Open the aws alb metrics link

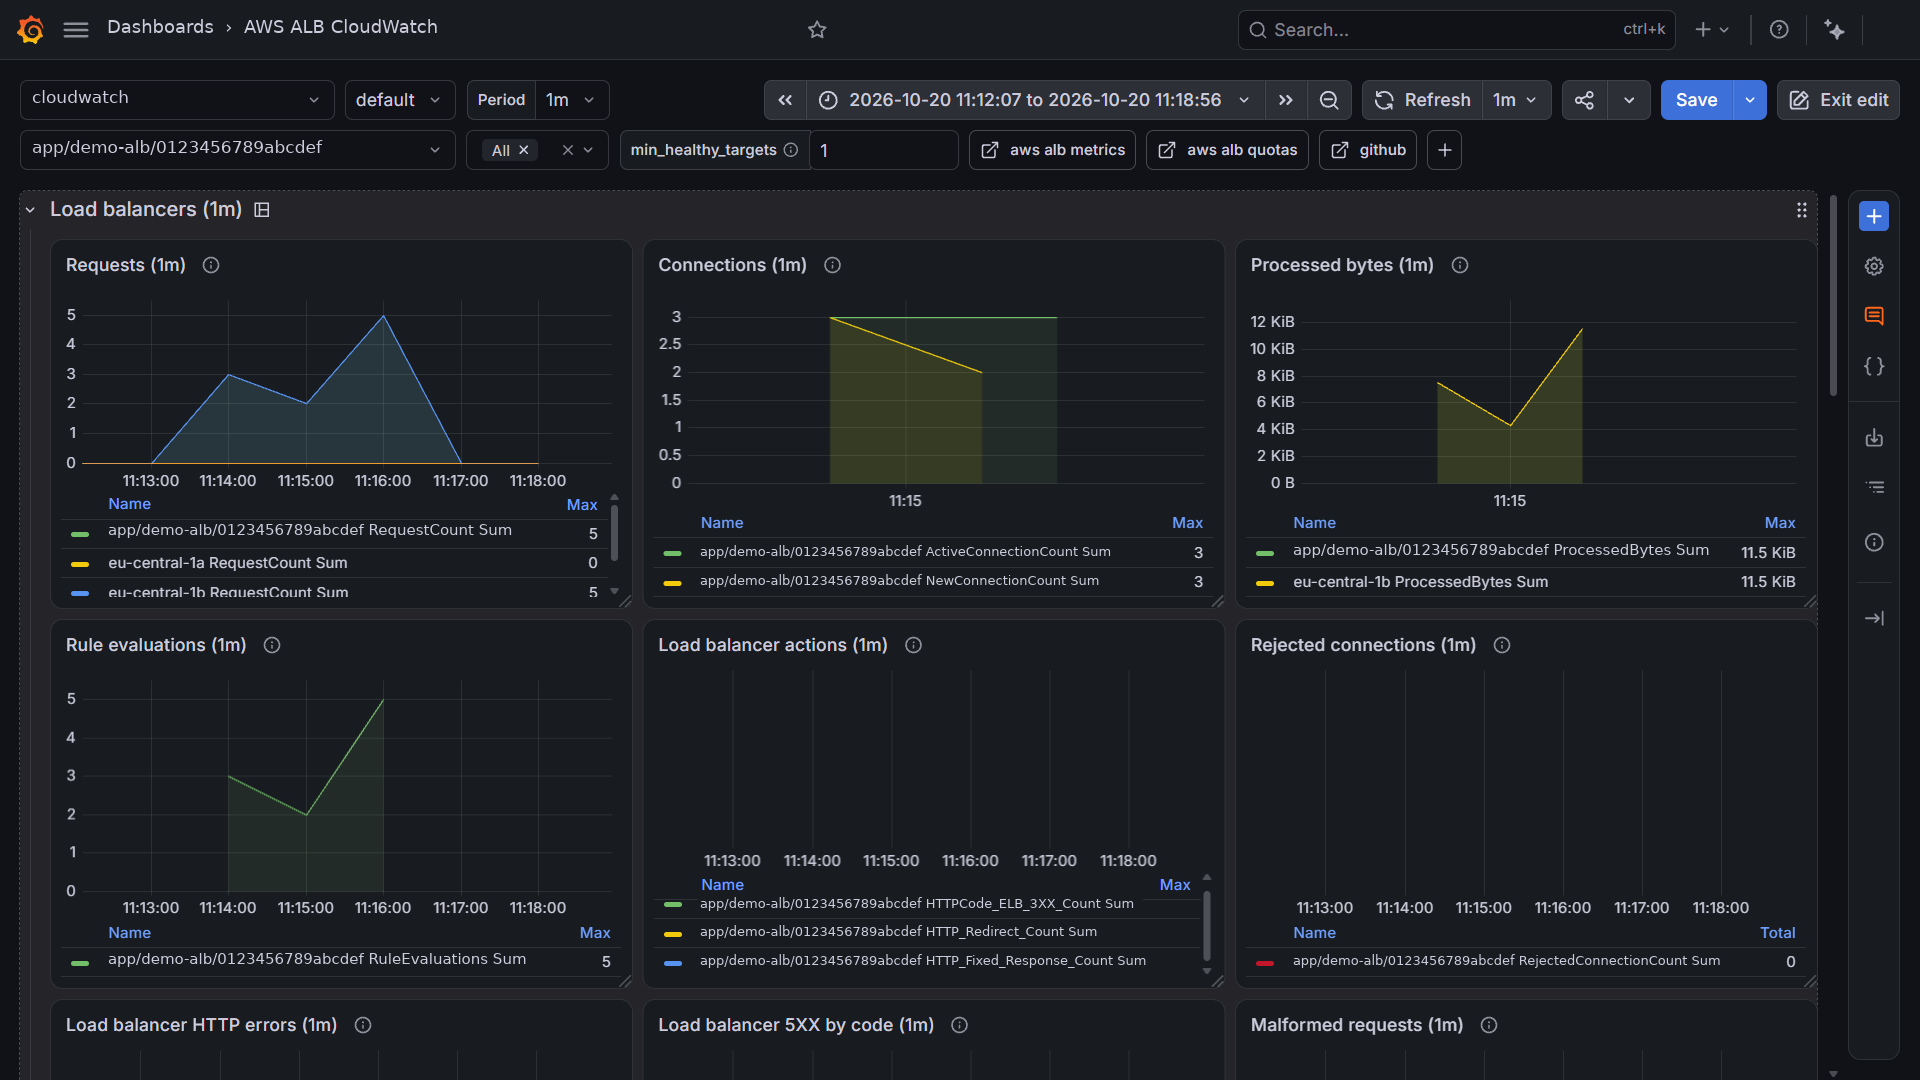point(1052,150)
